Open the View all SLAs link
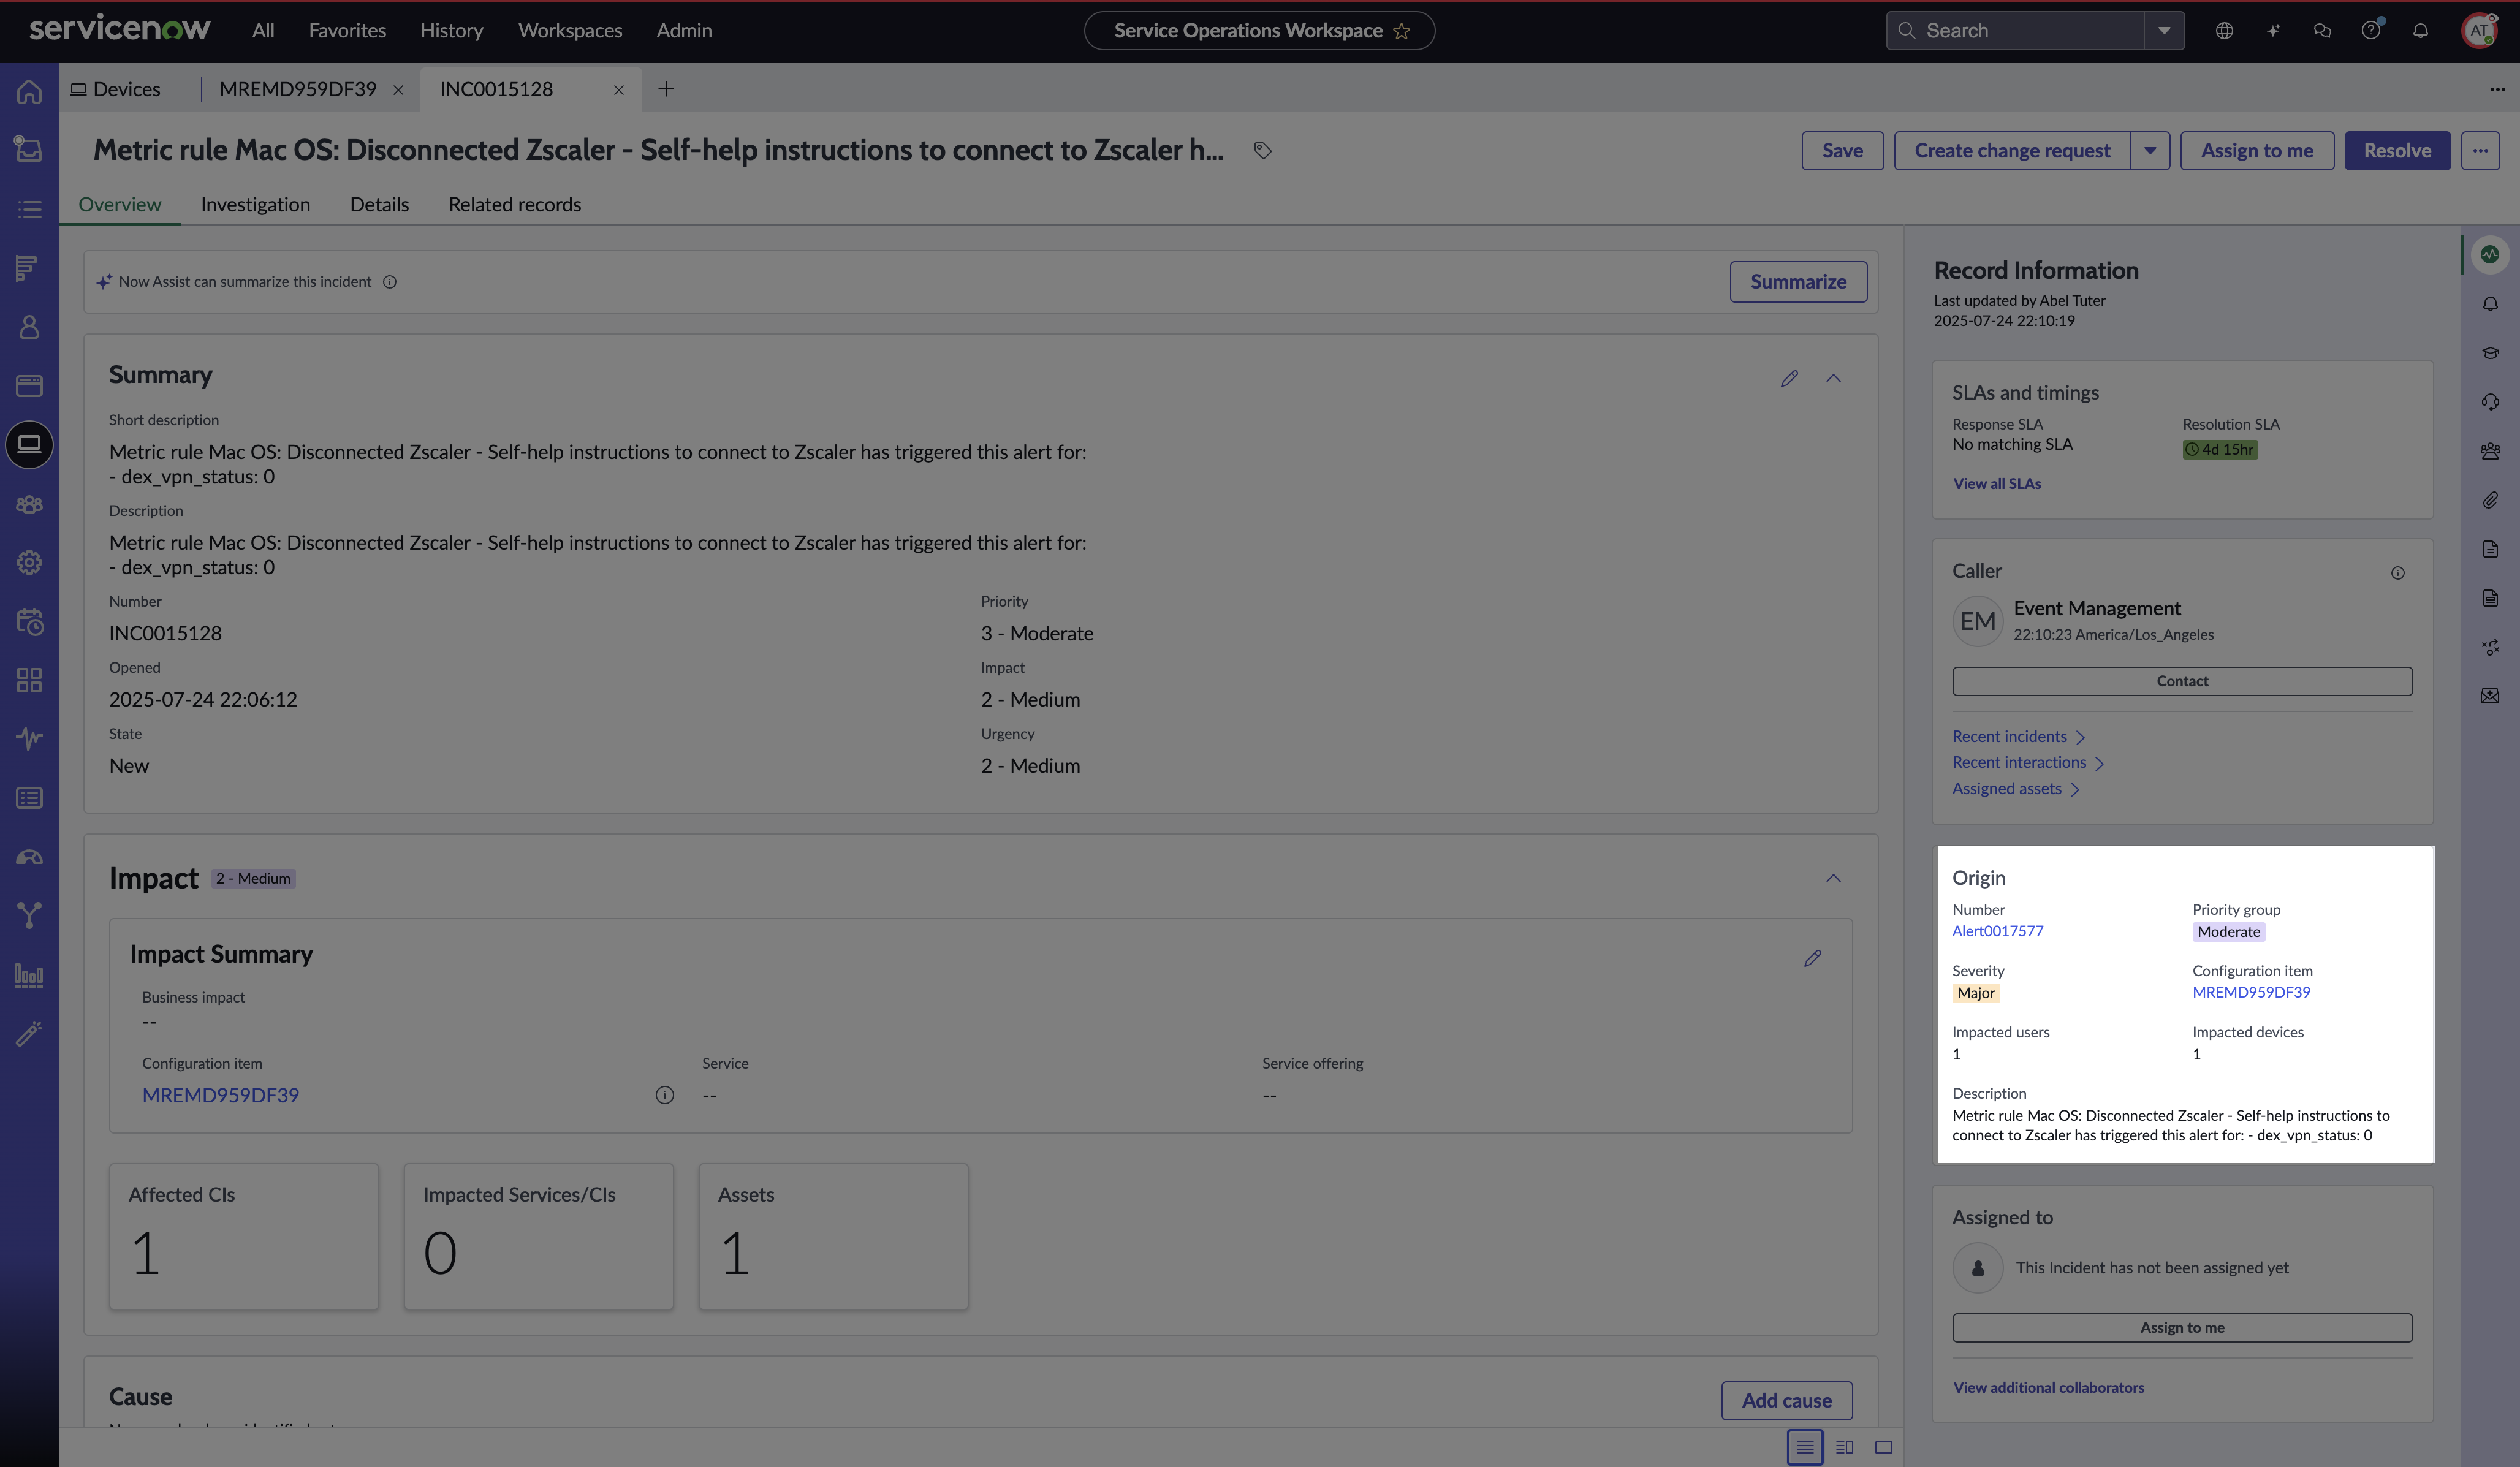The image size is (2520, 1467). pyautogui.click(x=1997, y=484)
